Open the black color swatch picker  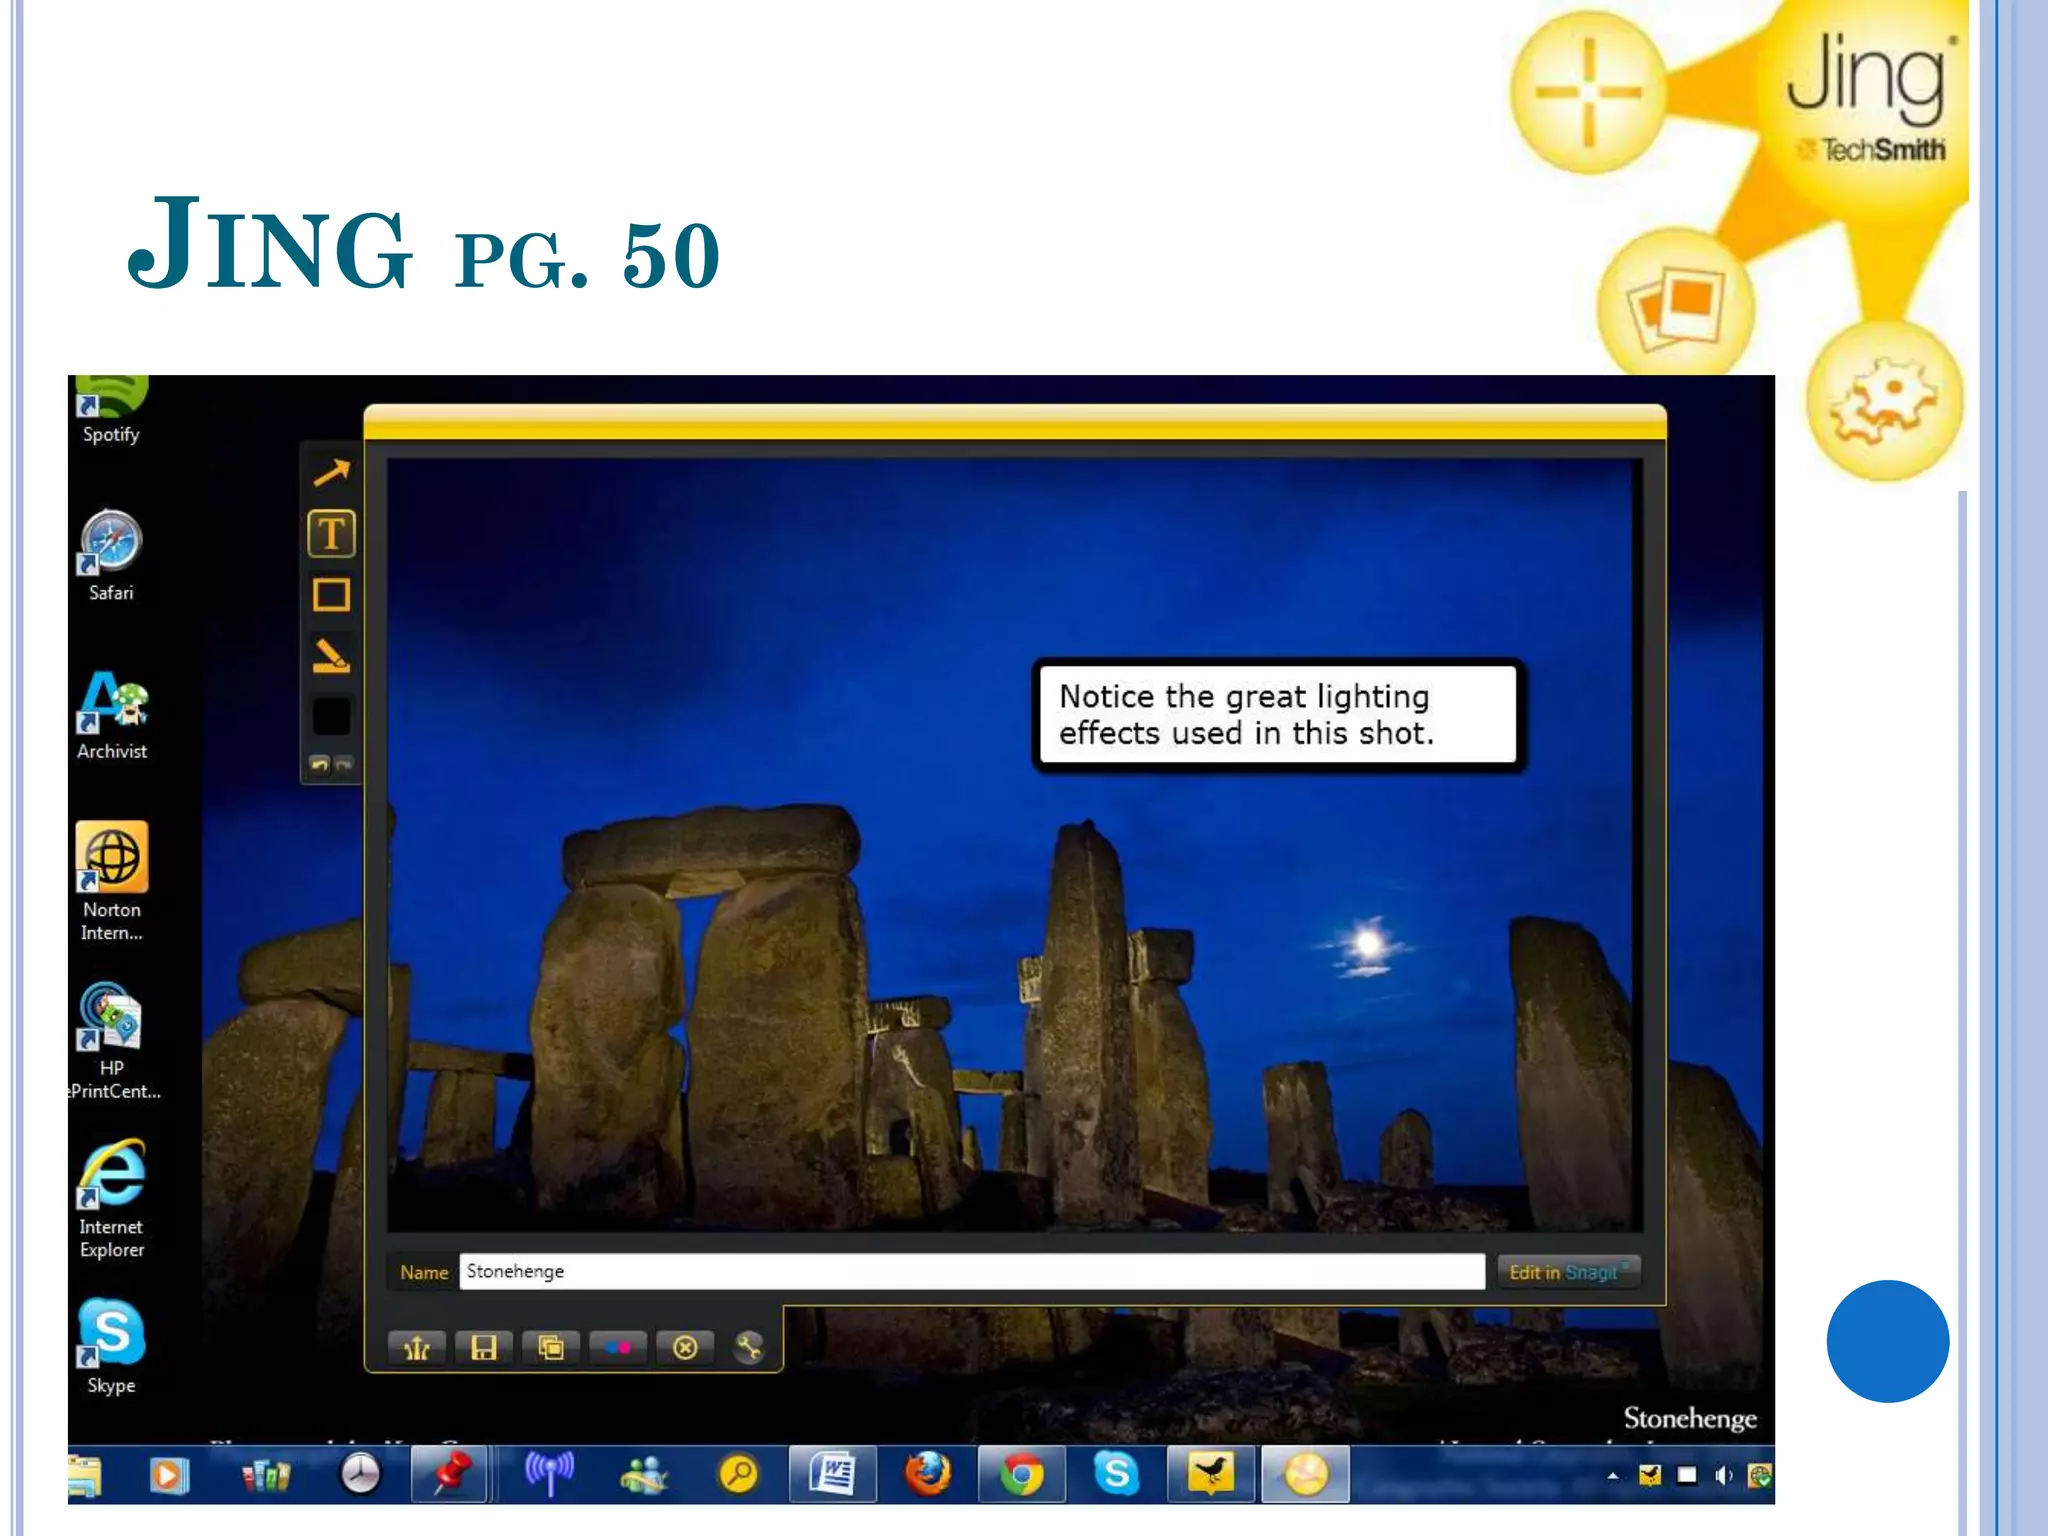(x=331, y=717)
